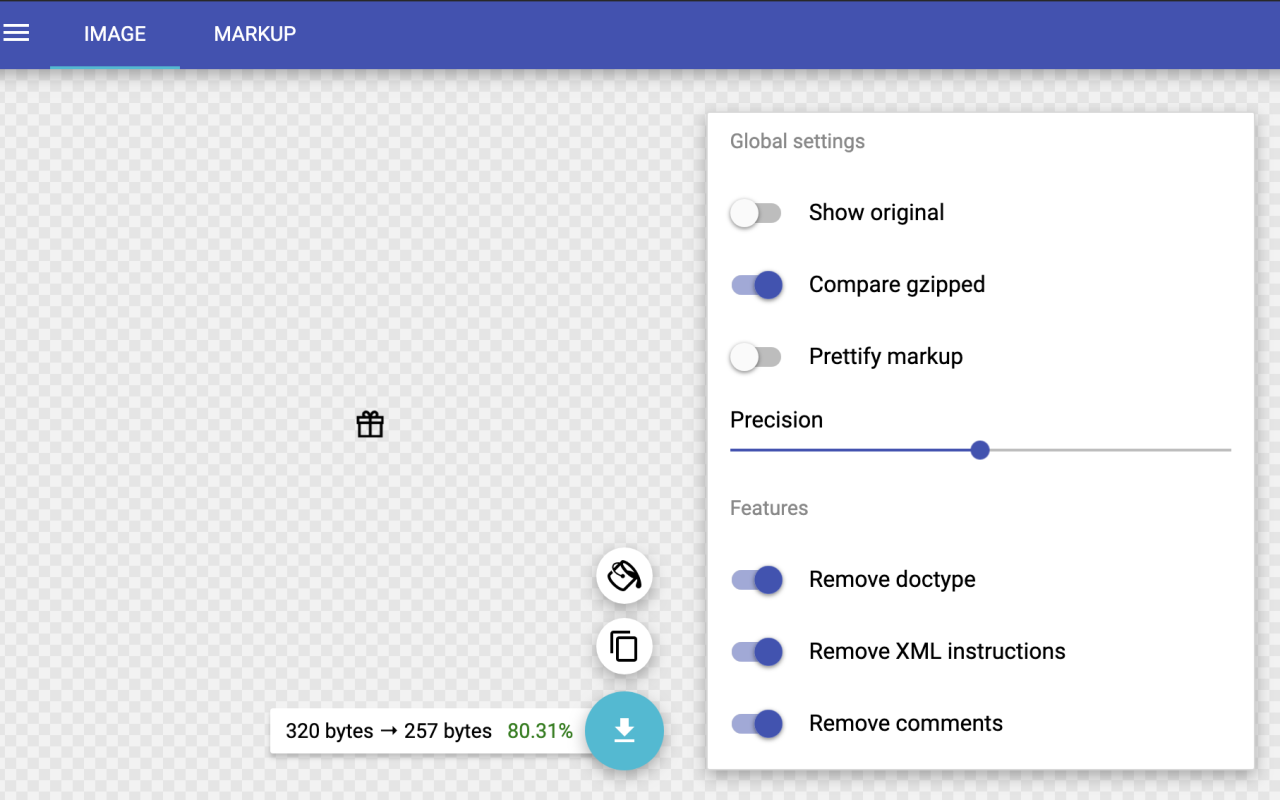Disable Remove XML instructions switch
This screenshot has width=1280, height=800.
(x=757, y=652)
